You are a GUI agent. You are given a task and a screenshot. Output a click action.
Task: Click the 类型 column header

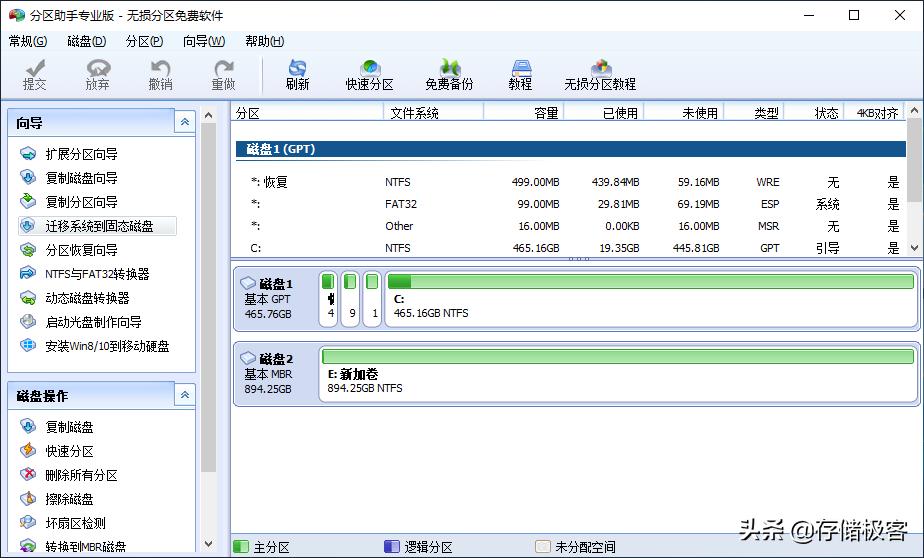click(x=754, y=113)
